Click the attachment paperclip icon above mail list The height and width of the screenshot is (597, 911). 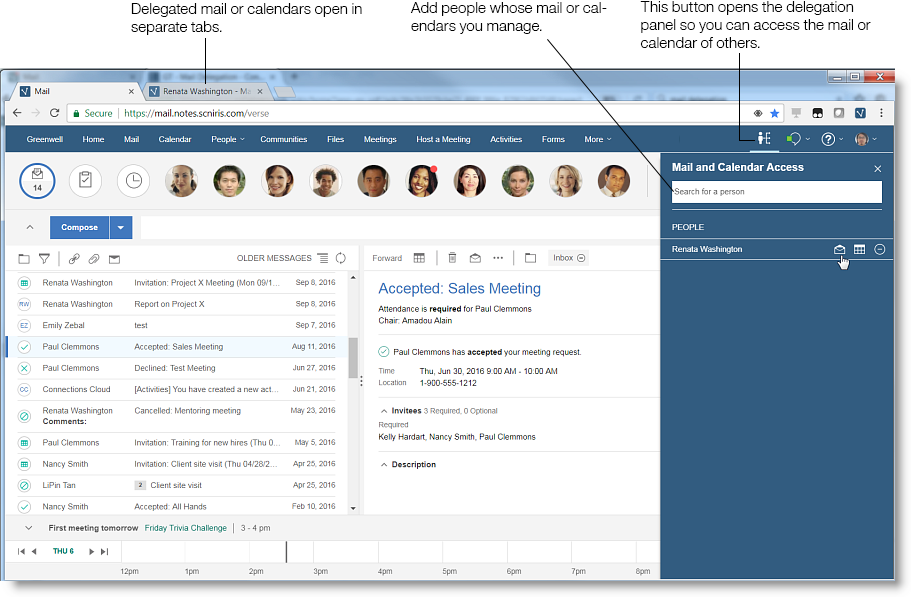(x=93, y=258)
